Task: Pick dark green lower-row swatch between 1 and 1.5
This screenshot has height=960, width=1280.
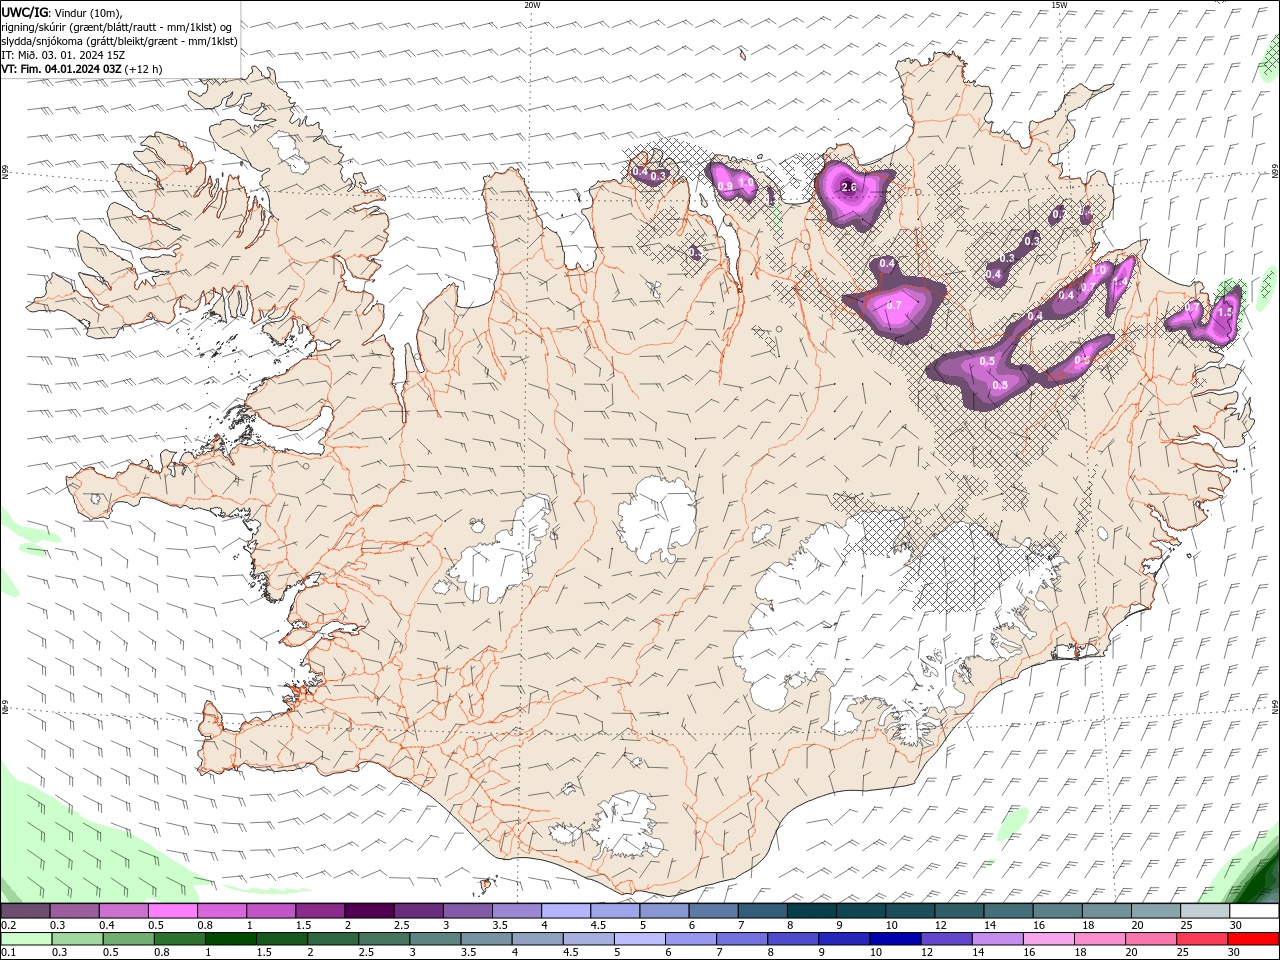Action: click(x=231, y=939)
